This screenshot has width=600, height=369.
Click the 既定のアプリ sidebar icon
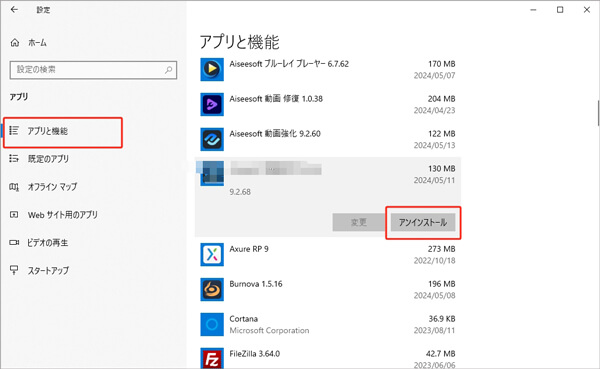point(14,158)
